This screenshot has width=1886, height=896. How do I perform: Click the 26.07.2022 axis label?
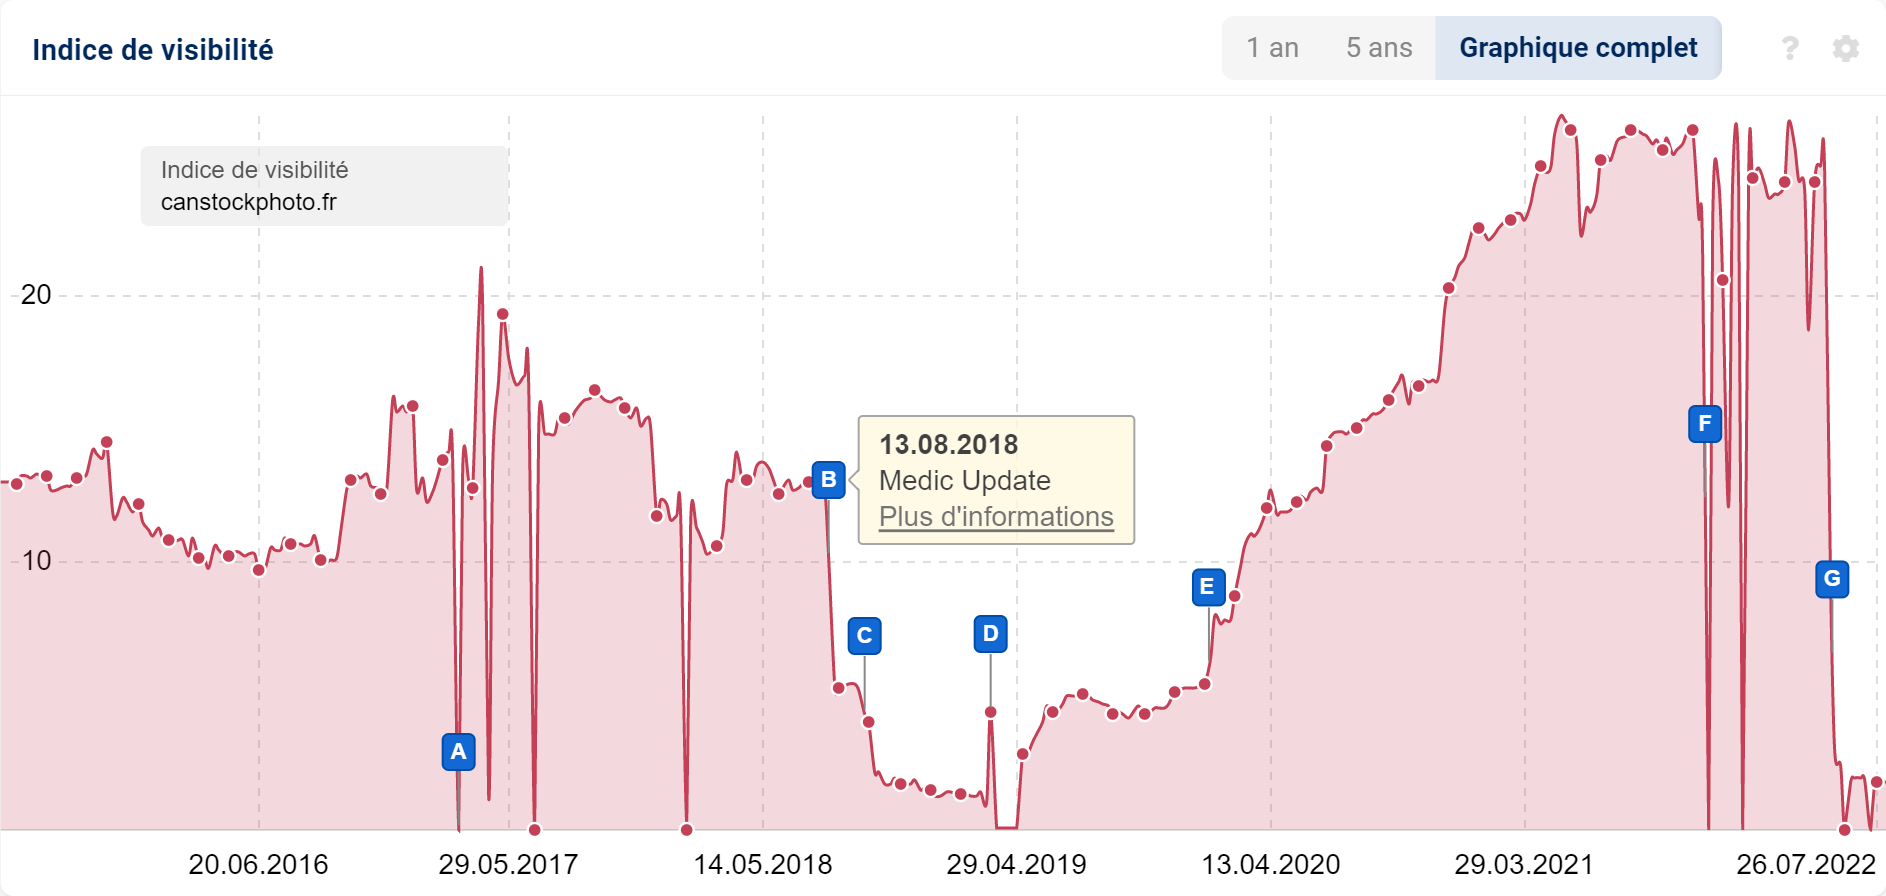coord(1806,864)
